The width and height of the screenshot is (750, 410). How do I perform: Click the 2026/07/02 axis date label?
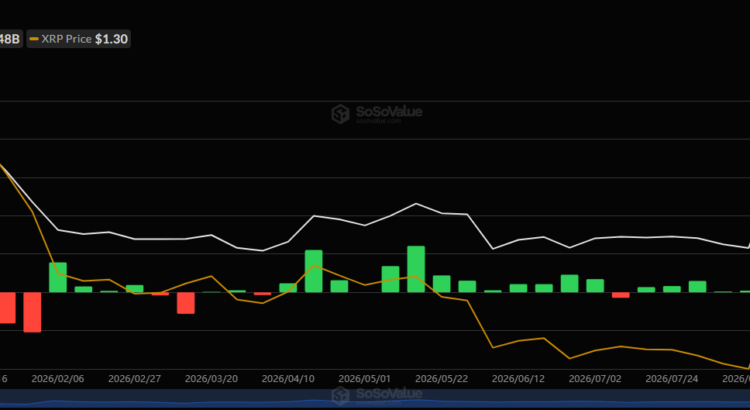click(595, 379)
